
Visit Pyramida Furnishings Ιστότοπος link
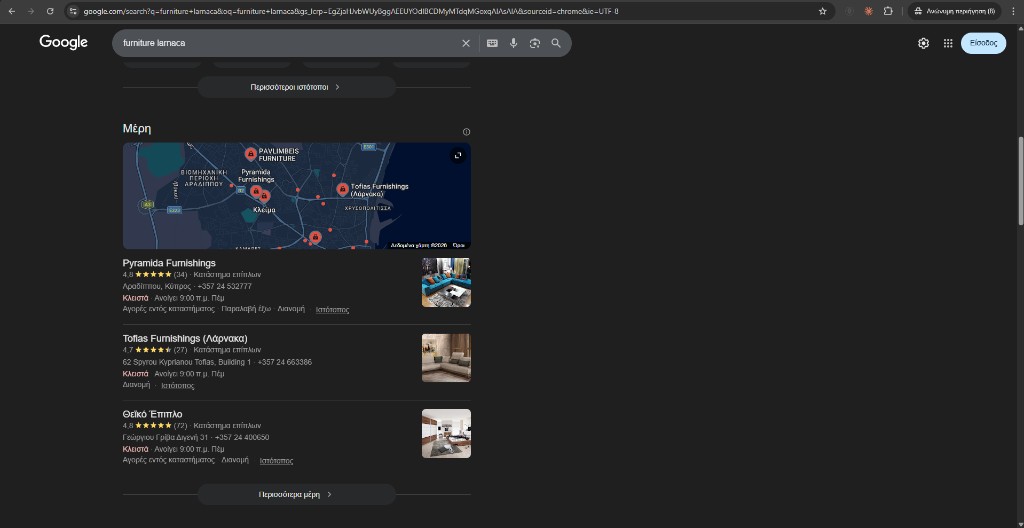coord(332,310)
